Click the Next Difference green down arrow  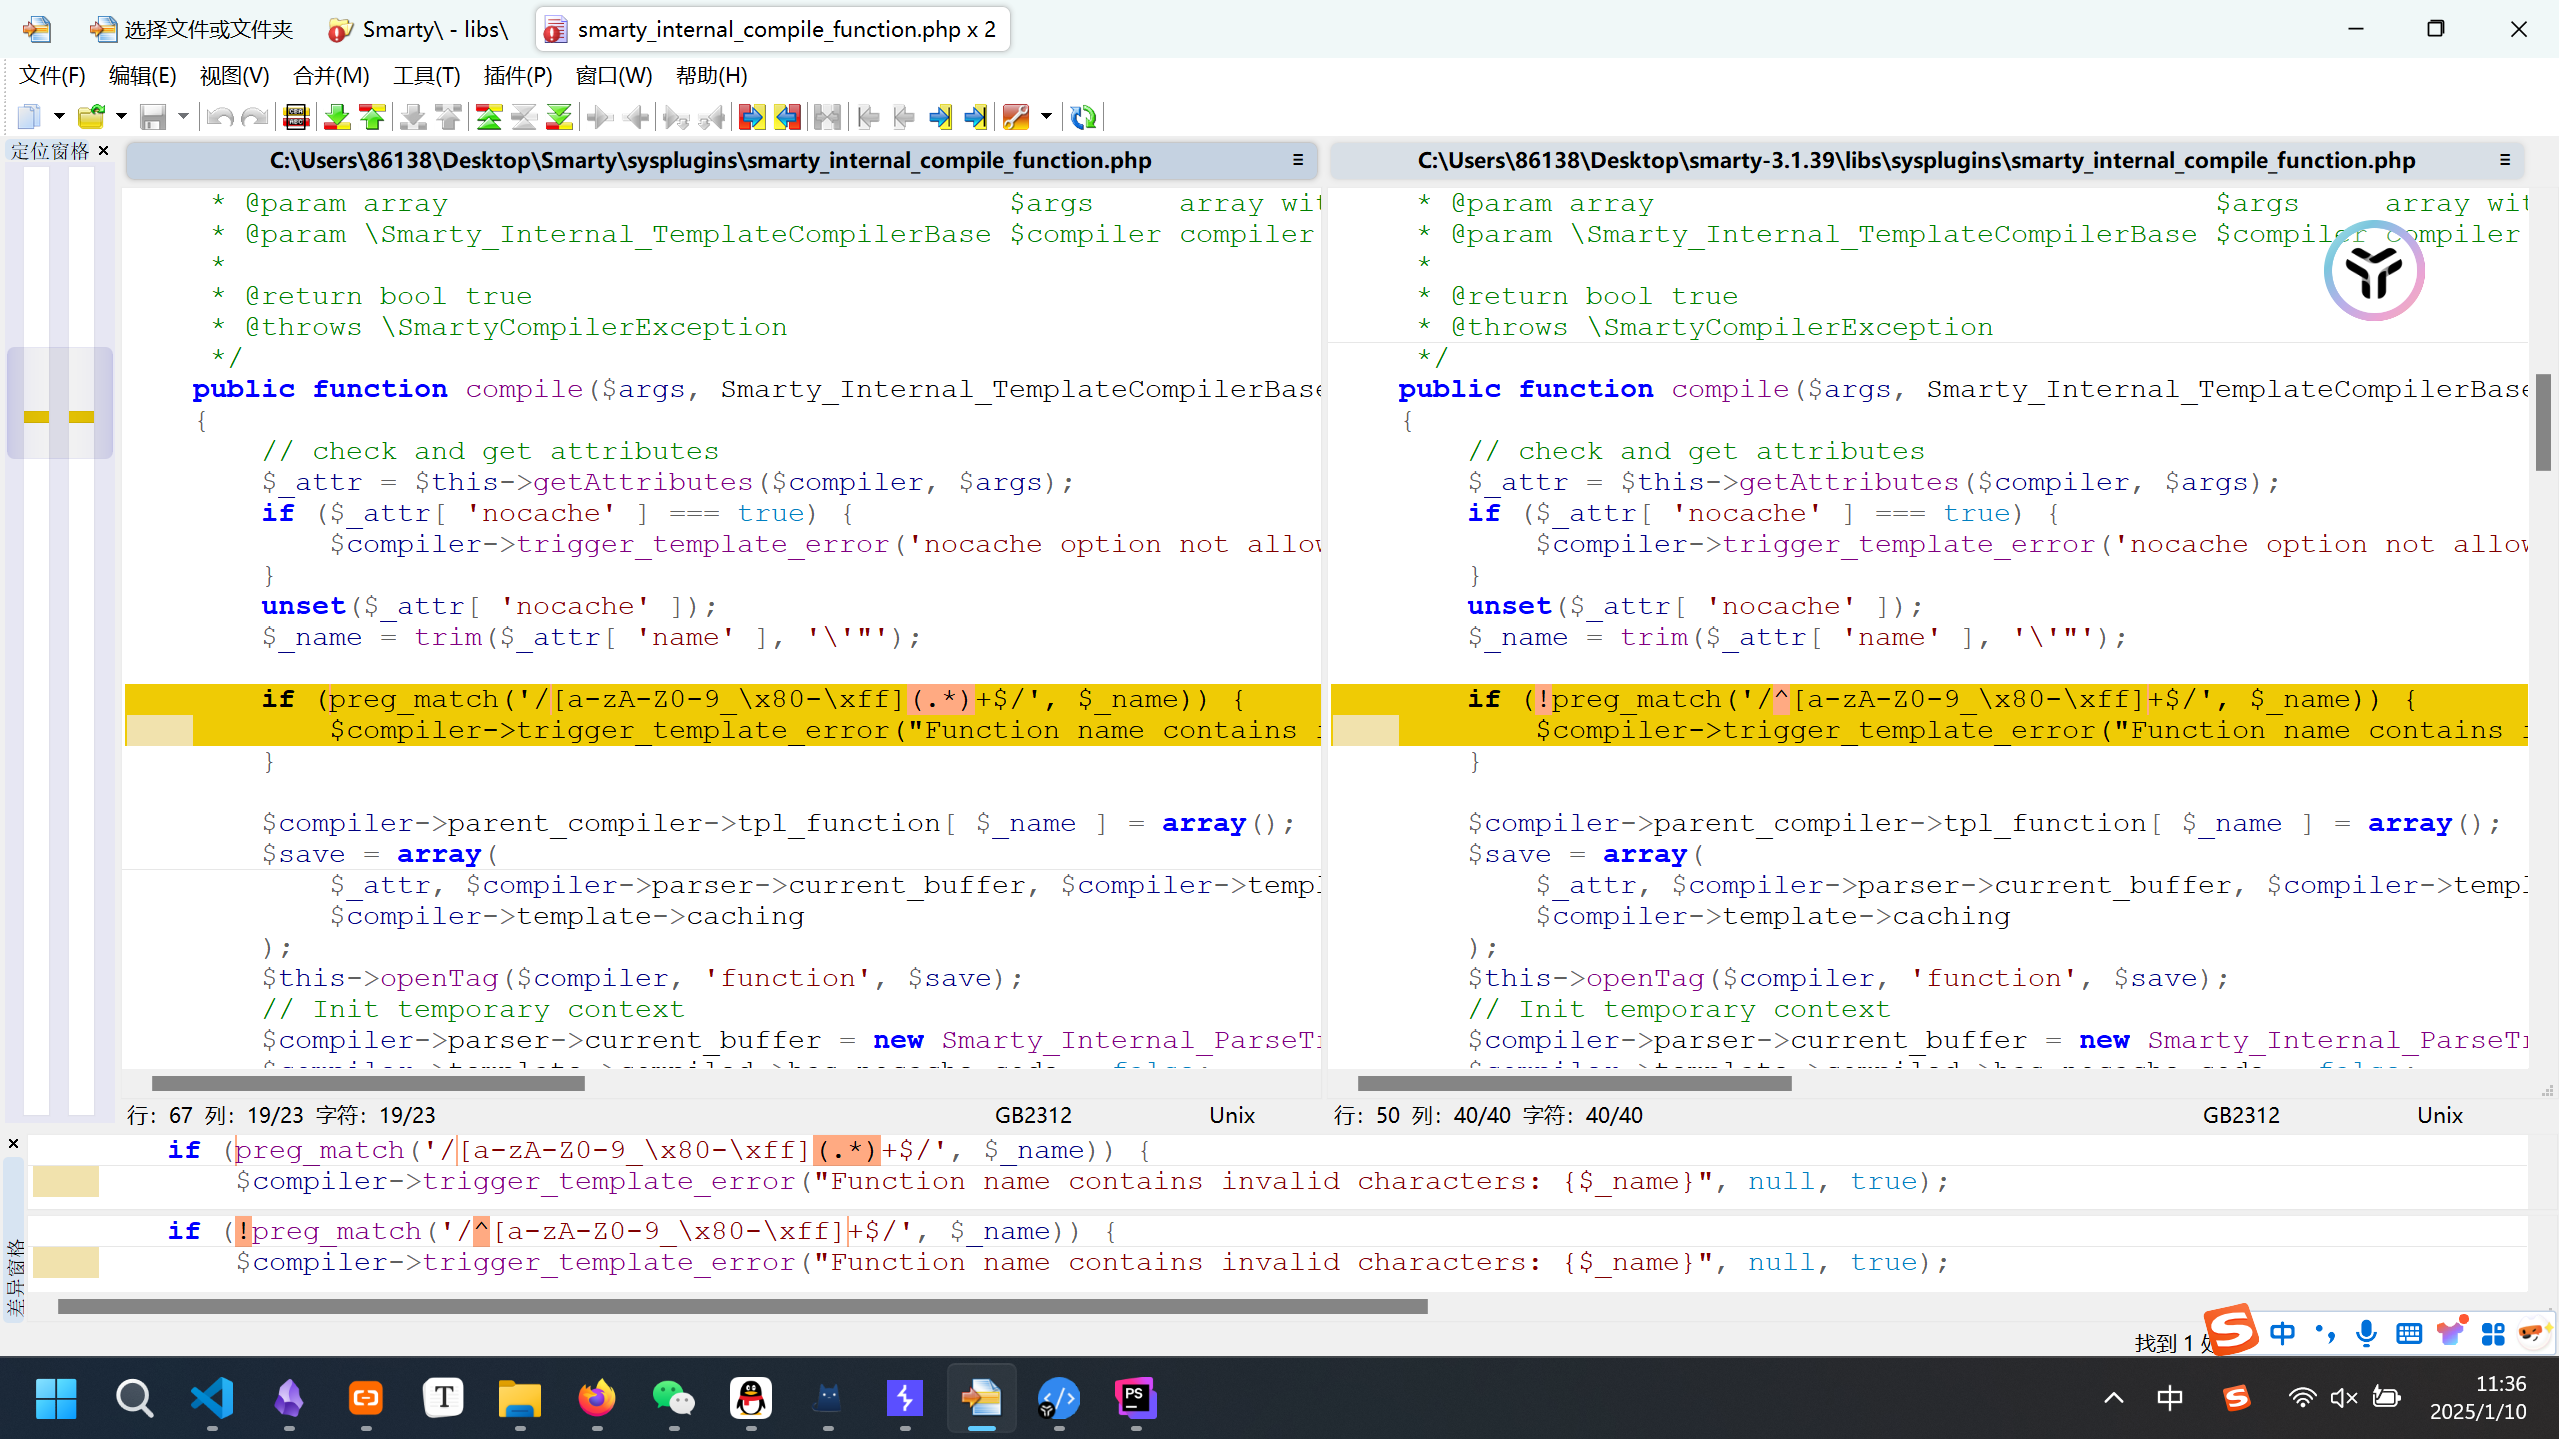(x=337, y=117)
